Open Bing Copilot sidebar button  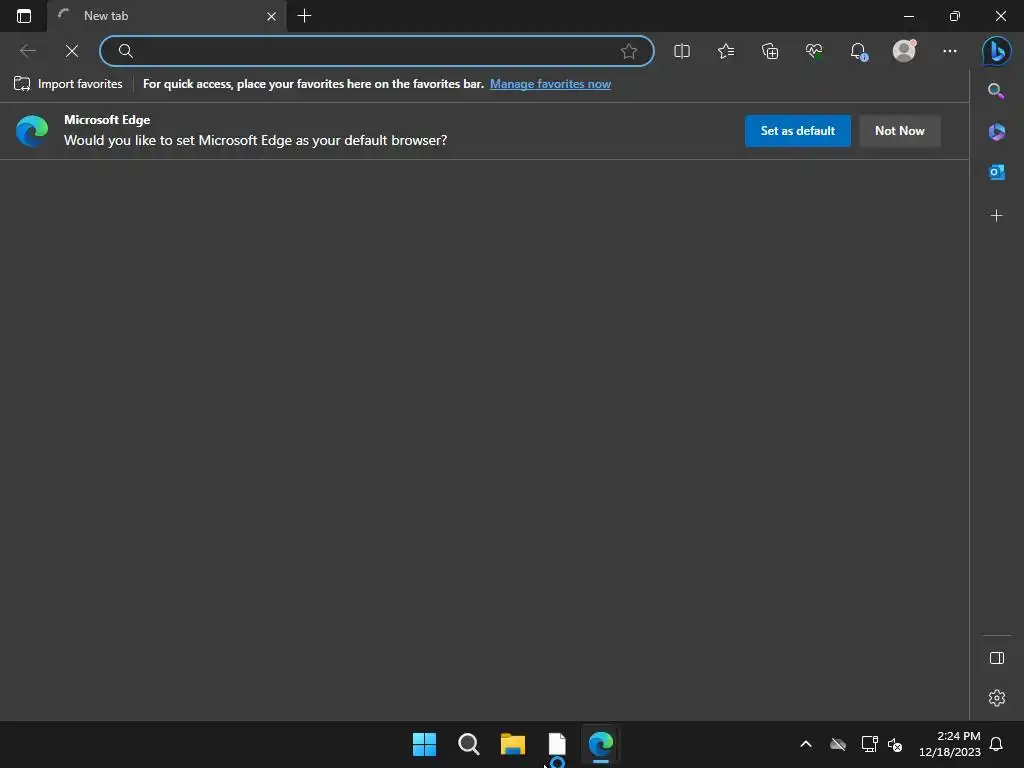(x=997, y=51)
